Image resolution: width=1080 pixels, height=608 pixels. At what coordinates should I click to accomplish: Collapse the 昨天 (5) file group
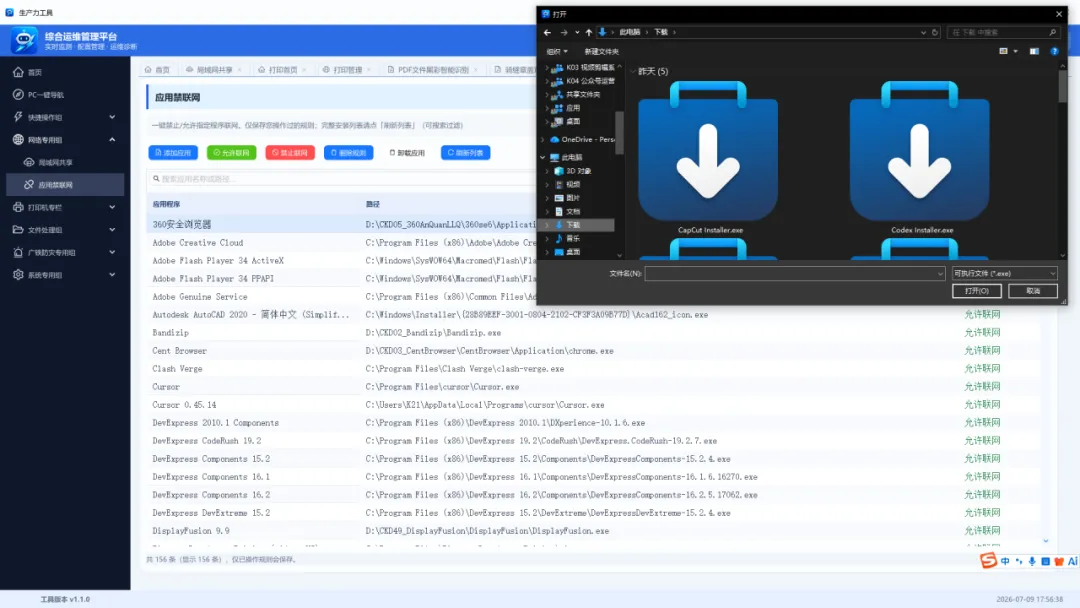click(x=633, y=72)
